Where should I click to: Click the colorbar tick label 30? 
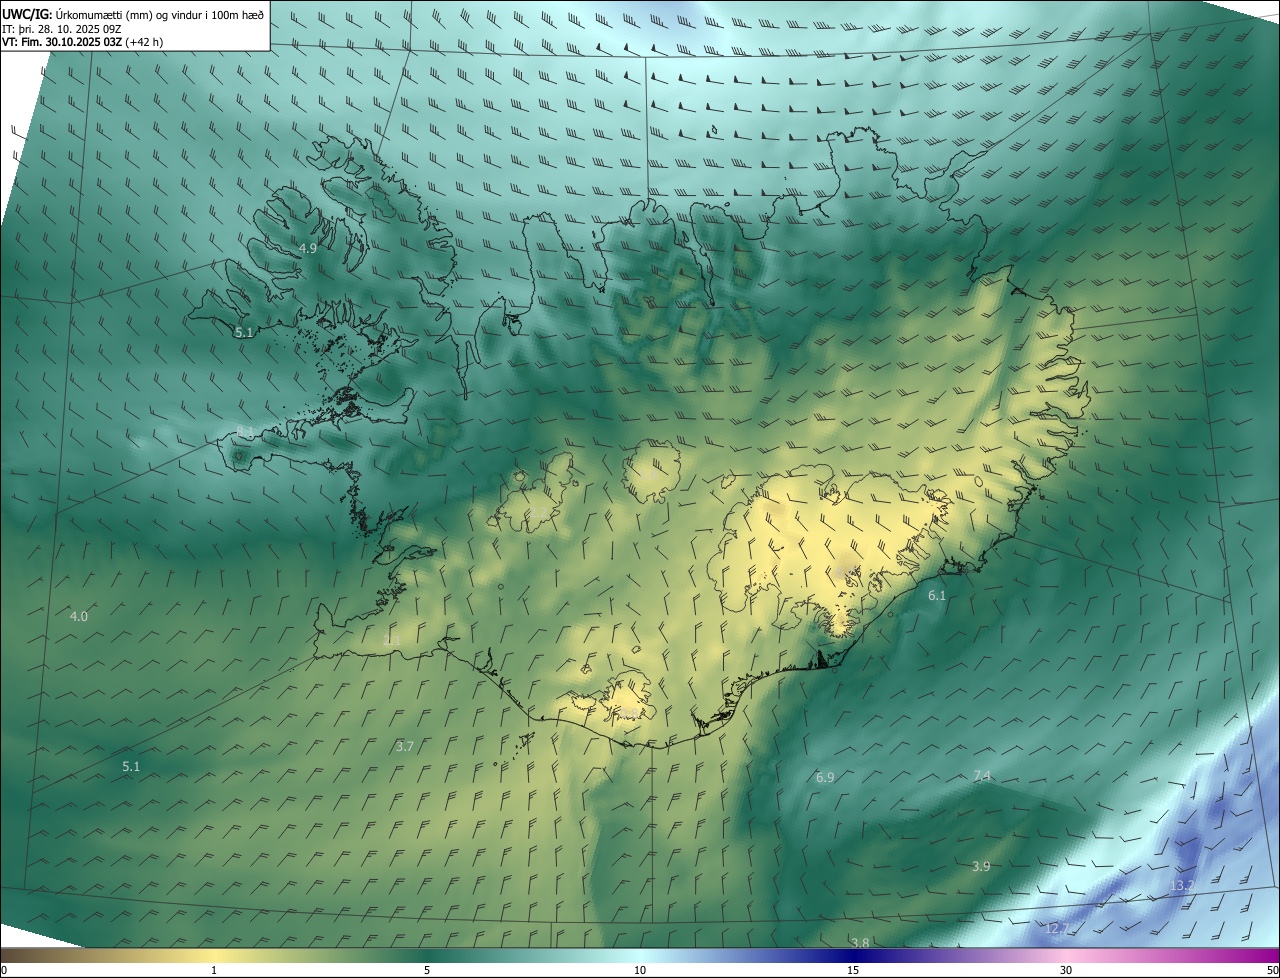[x=1066, y=970]
